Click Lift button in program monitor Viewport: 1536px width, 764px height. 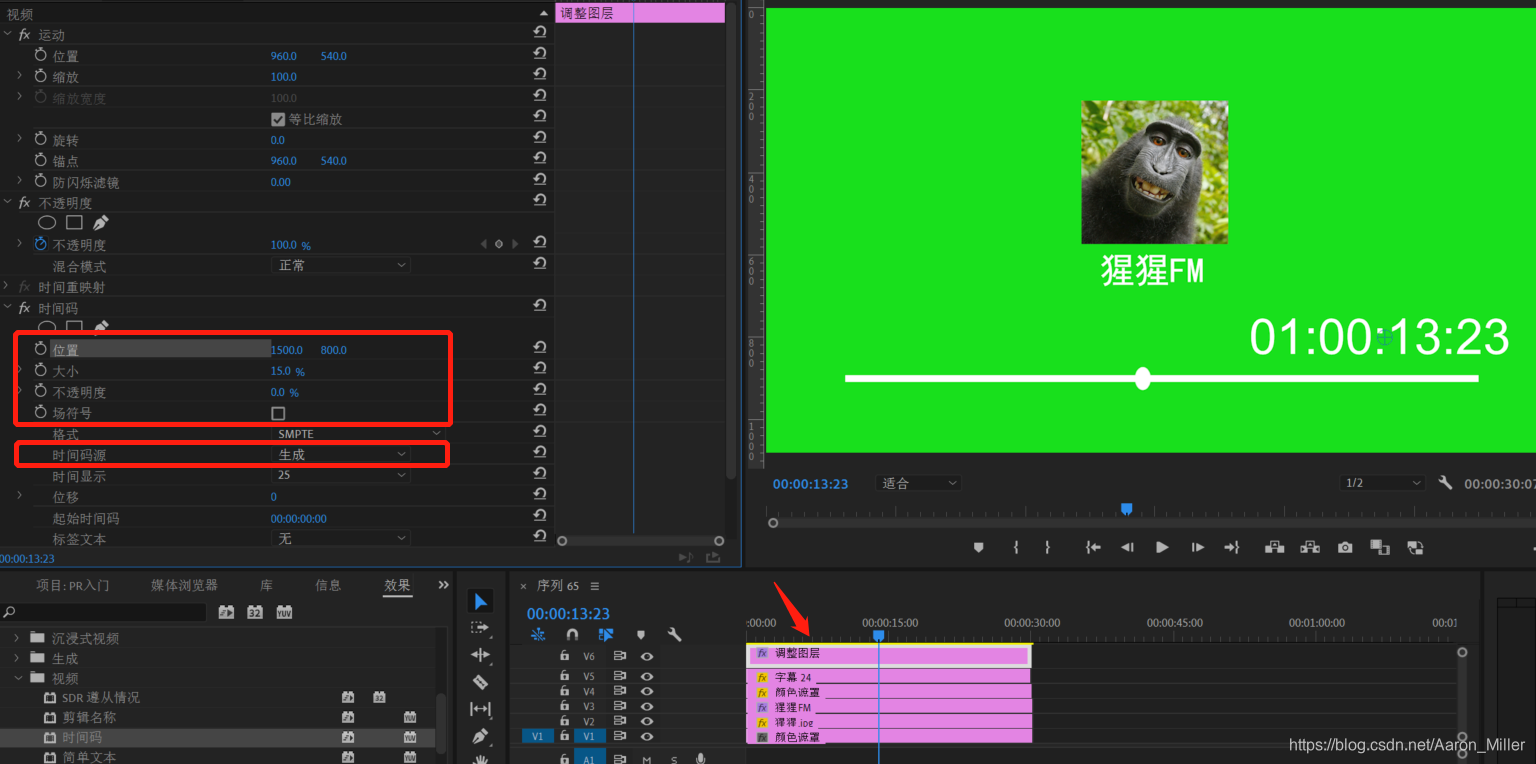[x=1274, y=547]
